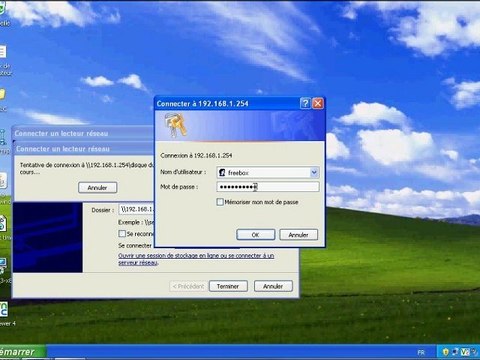Viewport: 480px width, 360px height.
Task: Cancel the connection attempt in the Tentative de connexion dialog
Action: pos(97,188)
